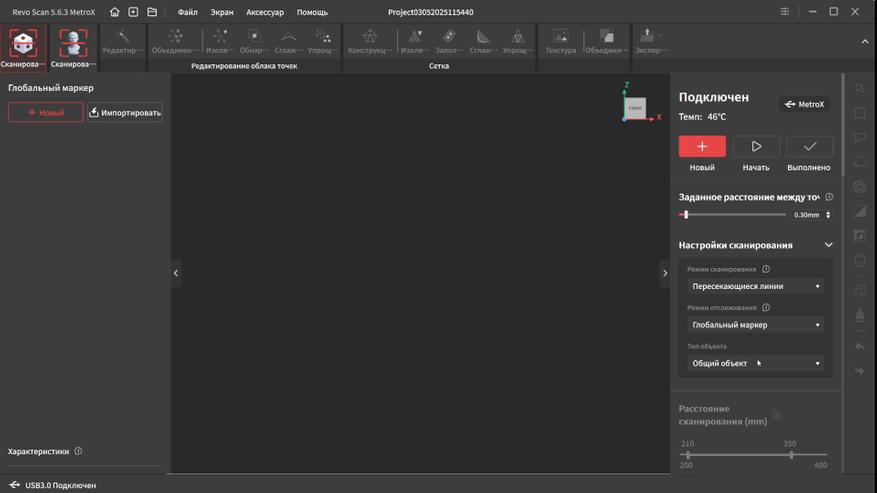Open the arrow next to the Экспор… tool
The image size is (877, 493).
[661, 36]
